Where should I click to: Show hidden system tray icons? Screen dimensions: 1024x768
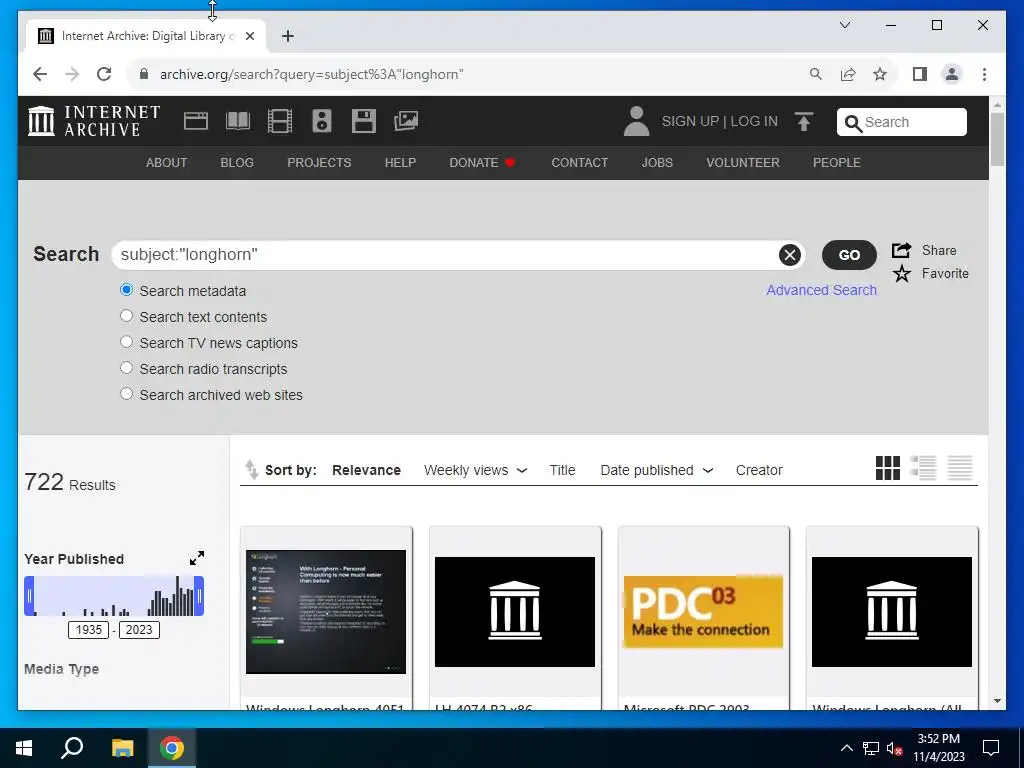click(x=846, y=748)
